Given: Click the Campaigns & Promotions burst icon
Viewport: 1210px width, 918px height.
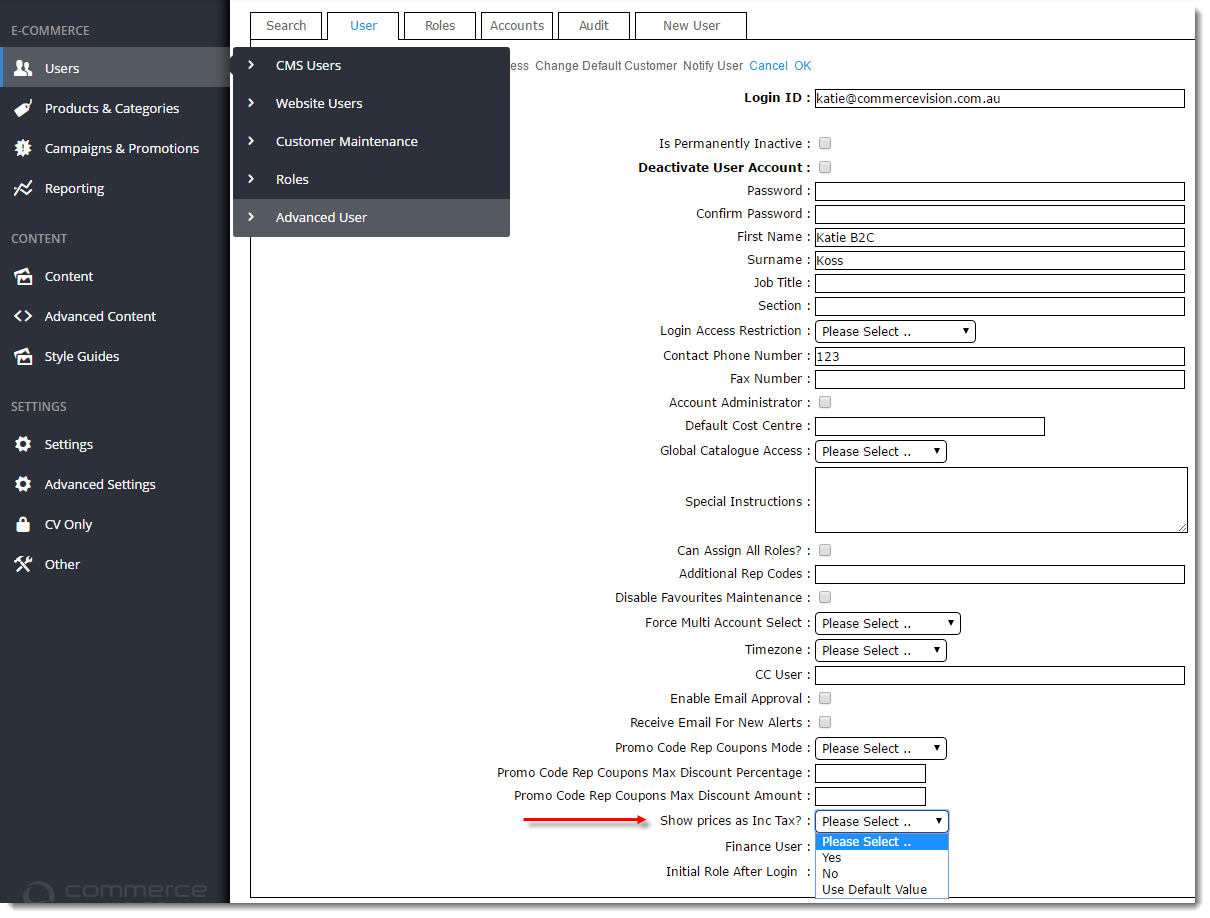Looking at the screenshot, I should [x=23, y=148].
